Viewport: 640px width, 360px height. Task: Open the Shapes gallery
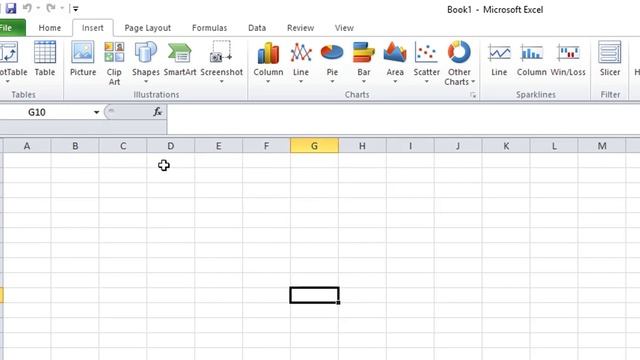pyautogui.click(x=146, y=62)
